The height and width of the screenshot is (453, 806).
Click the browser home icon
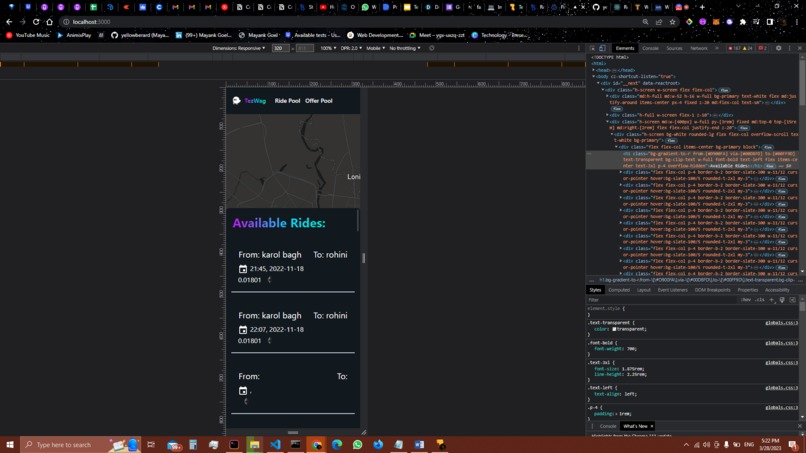49,22
